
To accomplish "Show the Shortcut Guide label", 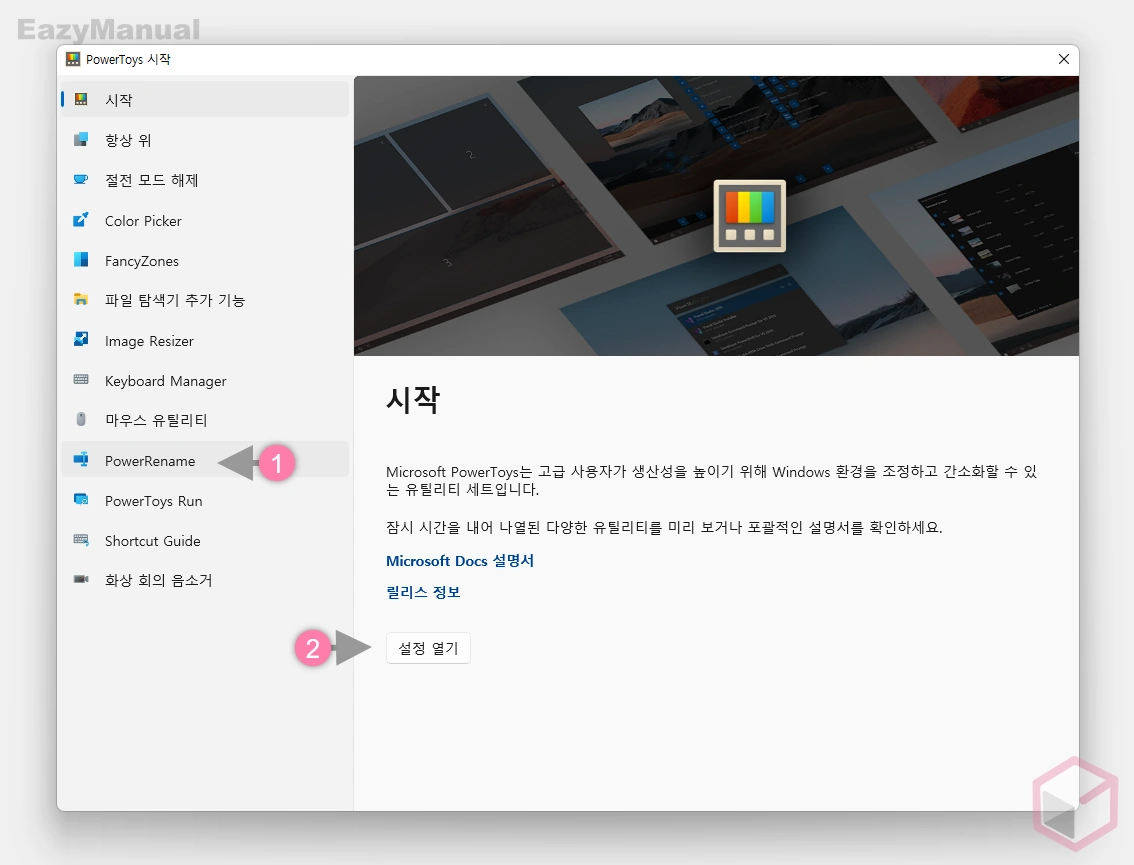I will click(x=153, y=541).
